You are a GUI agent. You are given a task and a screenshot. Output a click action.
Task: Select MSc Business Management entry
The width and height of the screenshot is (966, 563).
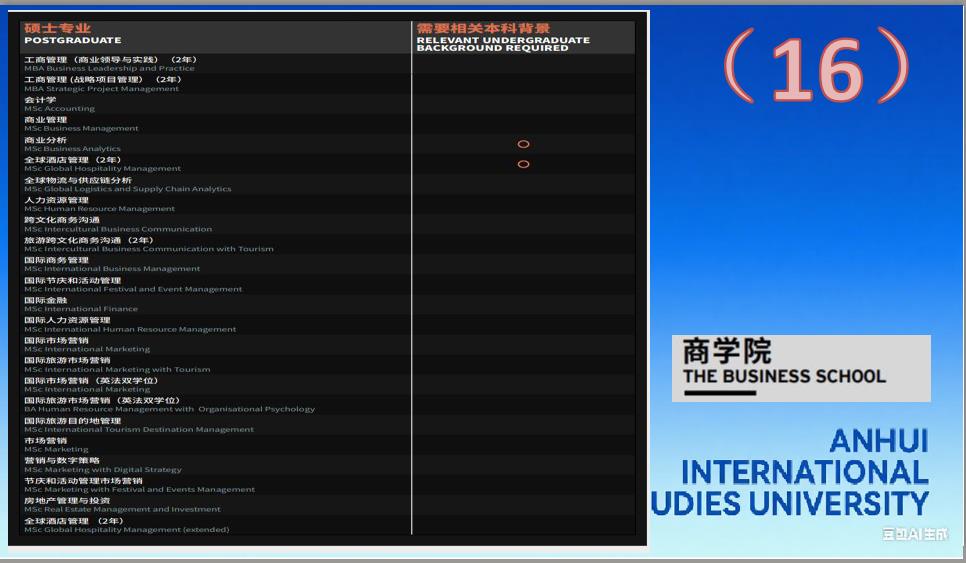point(81,124)
